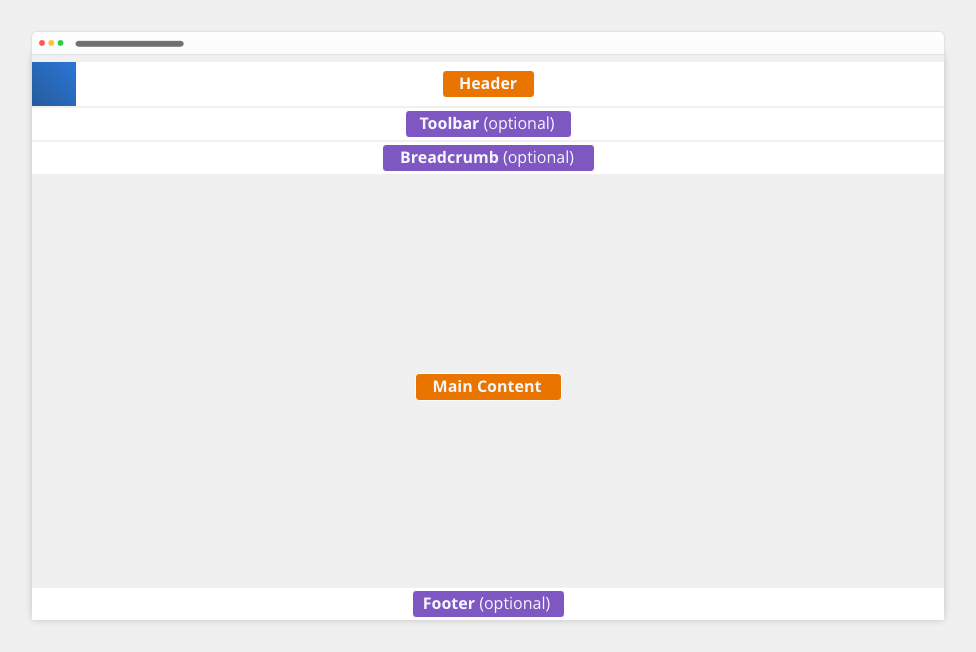Click the bold word Toolbar in the purple label
Viewport: 976px width, 652px height.
point(449,123)
